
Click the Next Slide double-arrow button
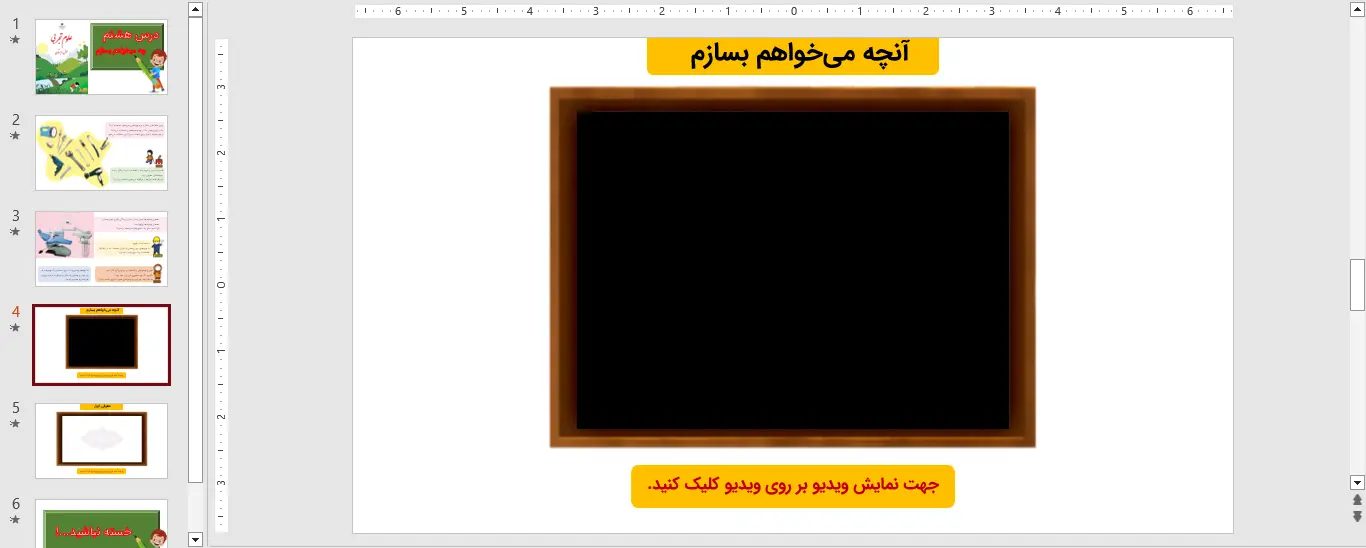click(1357, 516)
